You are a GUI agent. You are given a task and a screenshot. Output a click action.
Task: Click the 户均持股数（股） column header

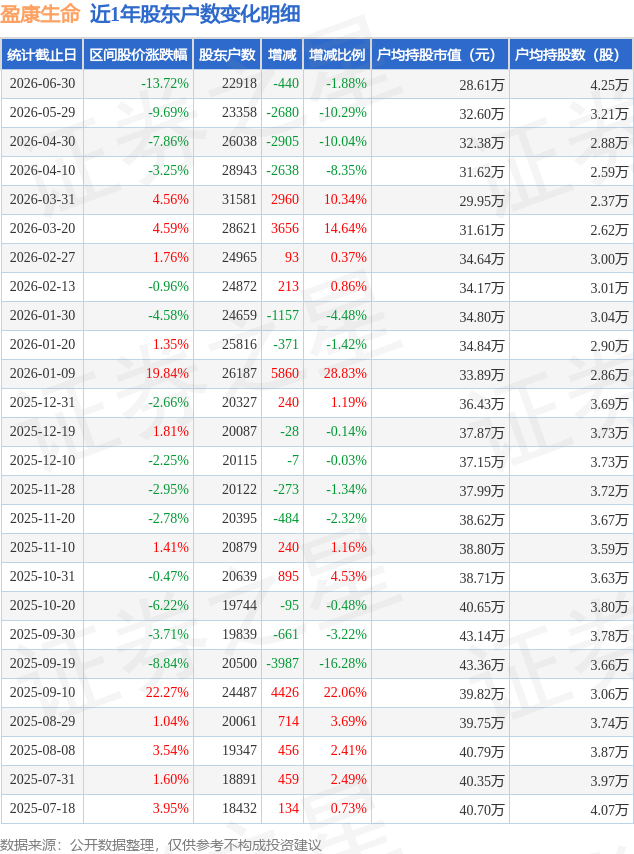[571, 54]
